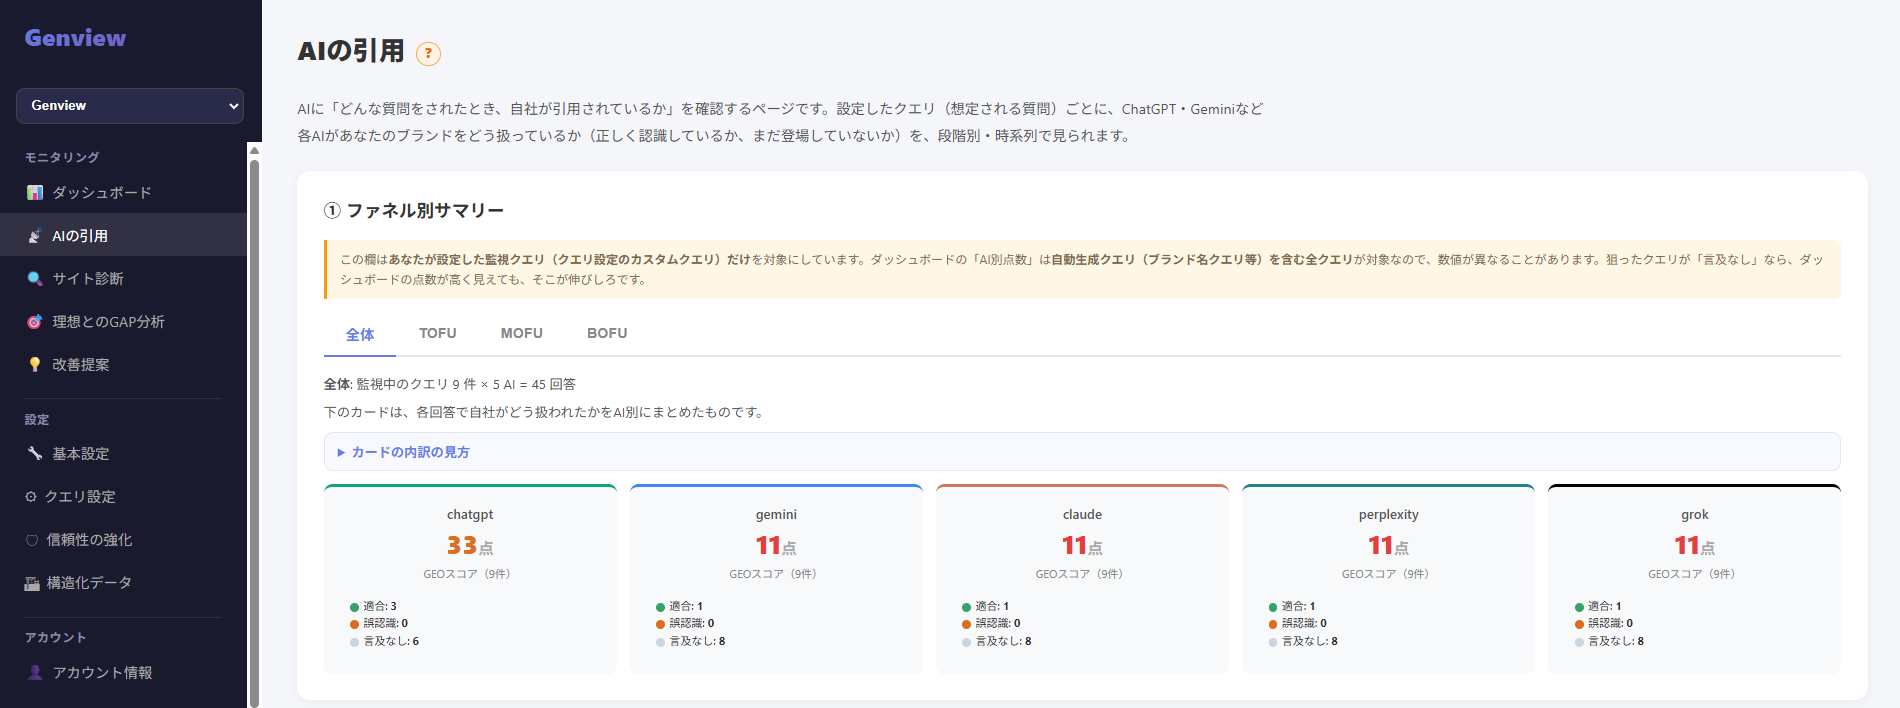Image resolution: width=1900 pixels, height=708 pixels.
Task: Click GEOスコア (9件) under chatgpt
Action: coord(467,574)
